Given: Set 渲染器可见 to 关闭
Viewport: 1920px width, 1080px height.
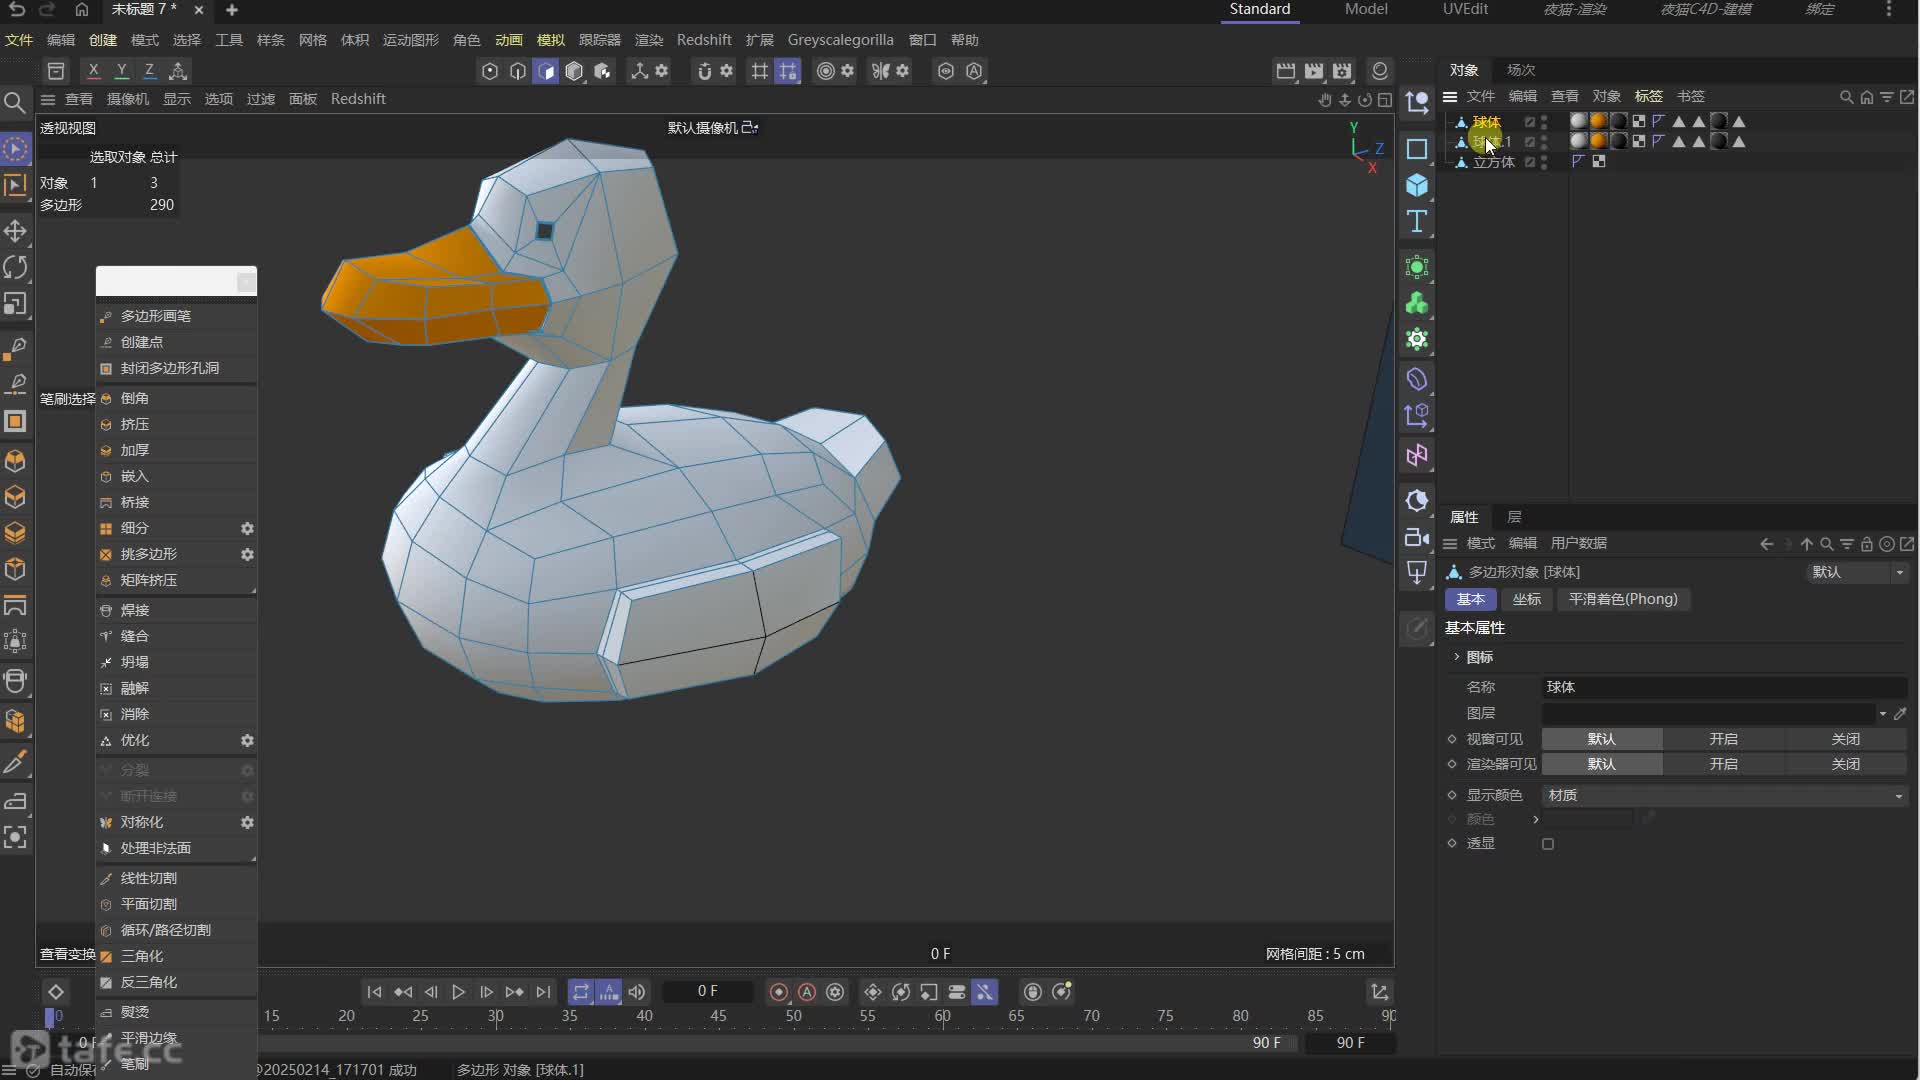Looking at the screenshot, I should coord(1846,764).
